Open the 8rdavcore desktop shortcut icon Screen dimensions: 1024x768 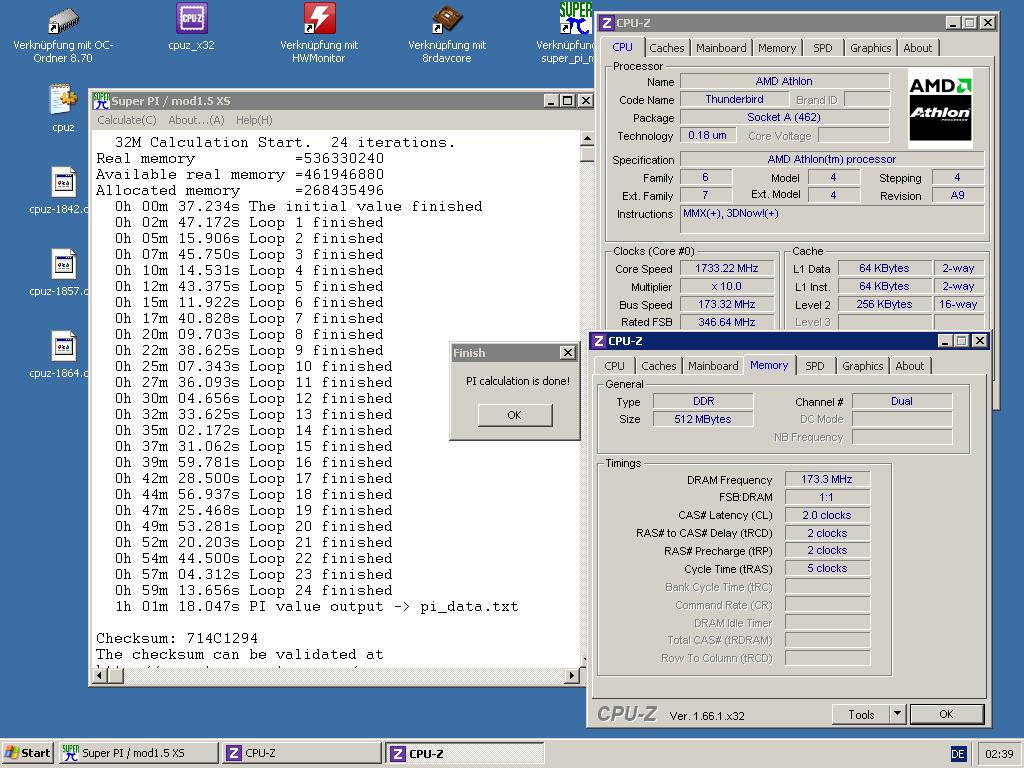[447, 19]
